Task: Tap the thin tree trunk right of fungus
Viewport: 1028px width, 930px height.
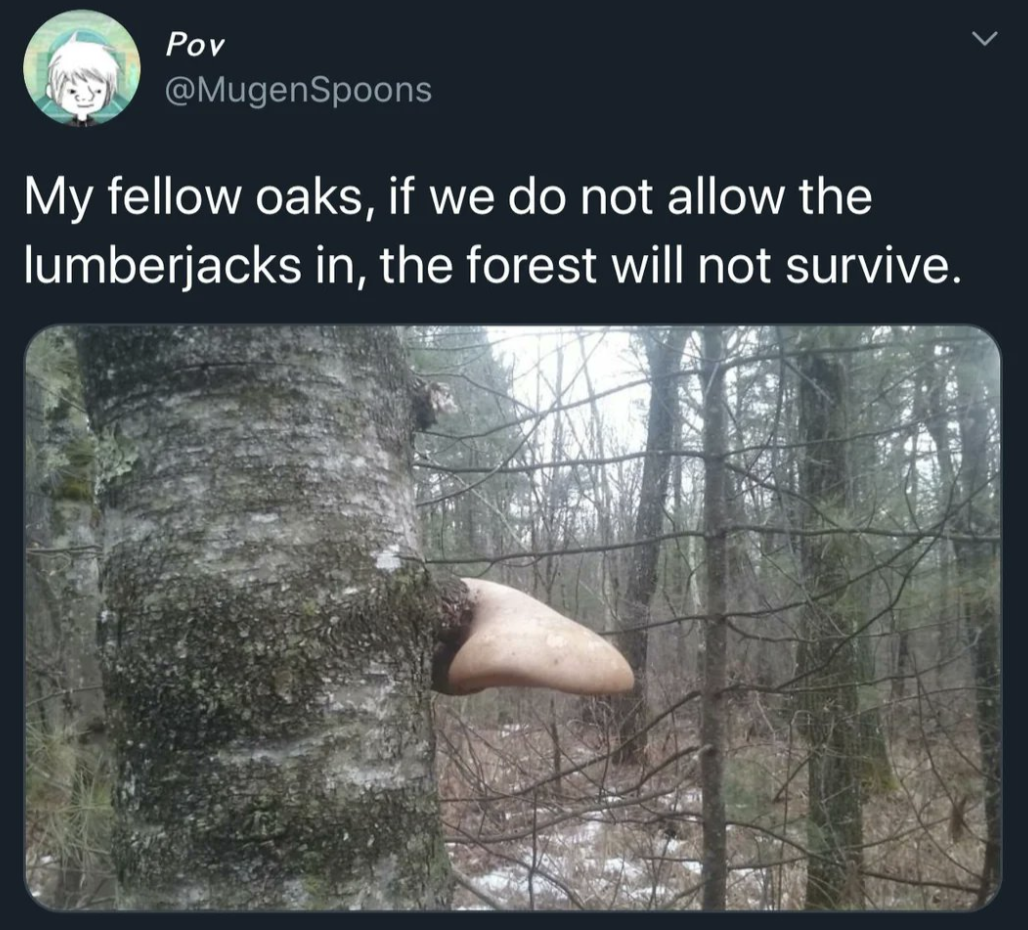Action: tap(713, 616)
